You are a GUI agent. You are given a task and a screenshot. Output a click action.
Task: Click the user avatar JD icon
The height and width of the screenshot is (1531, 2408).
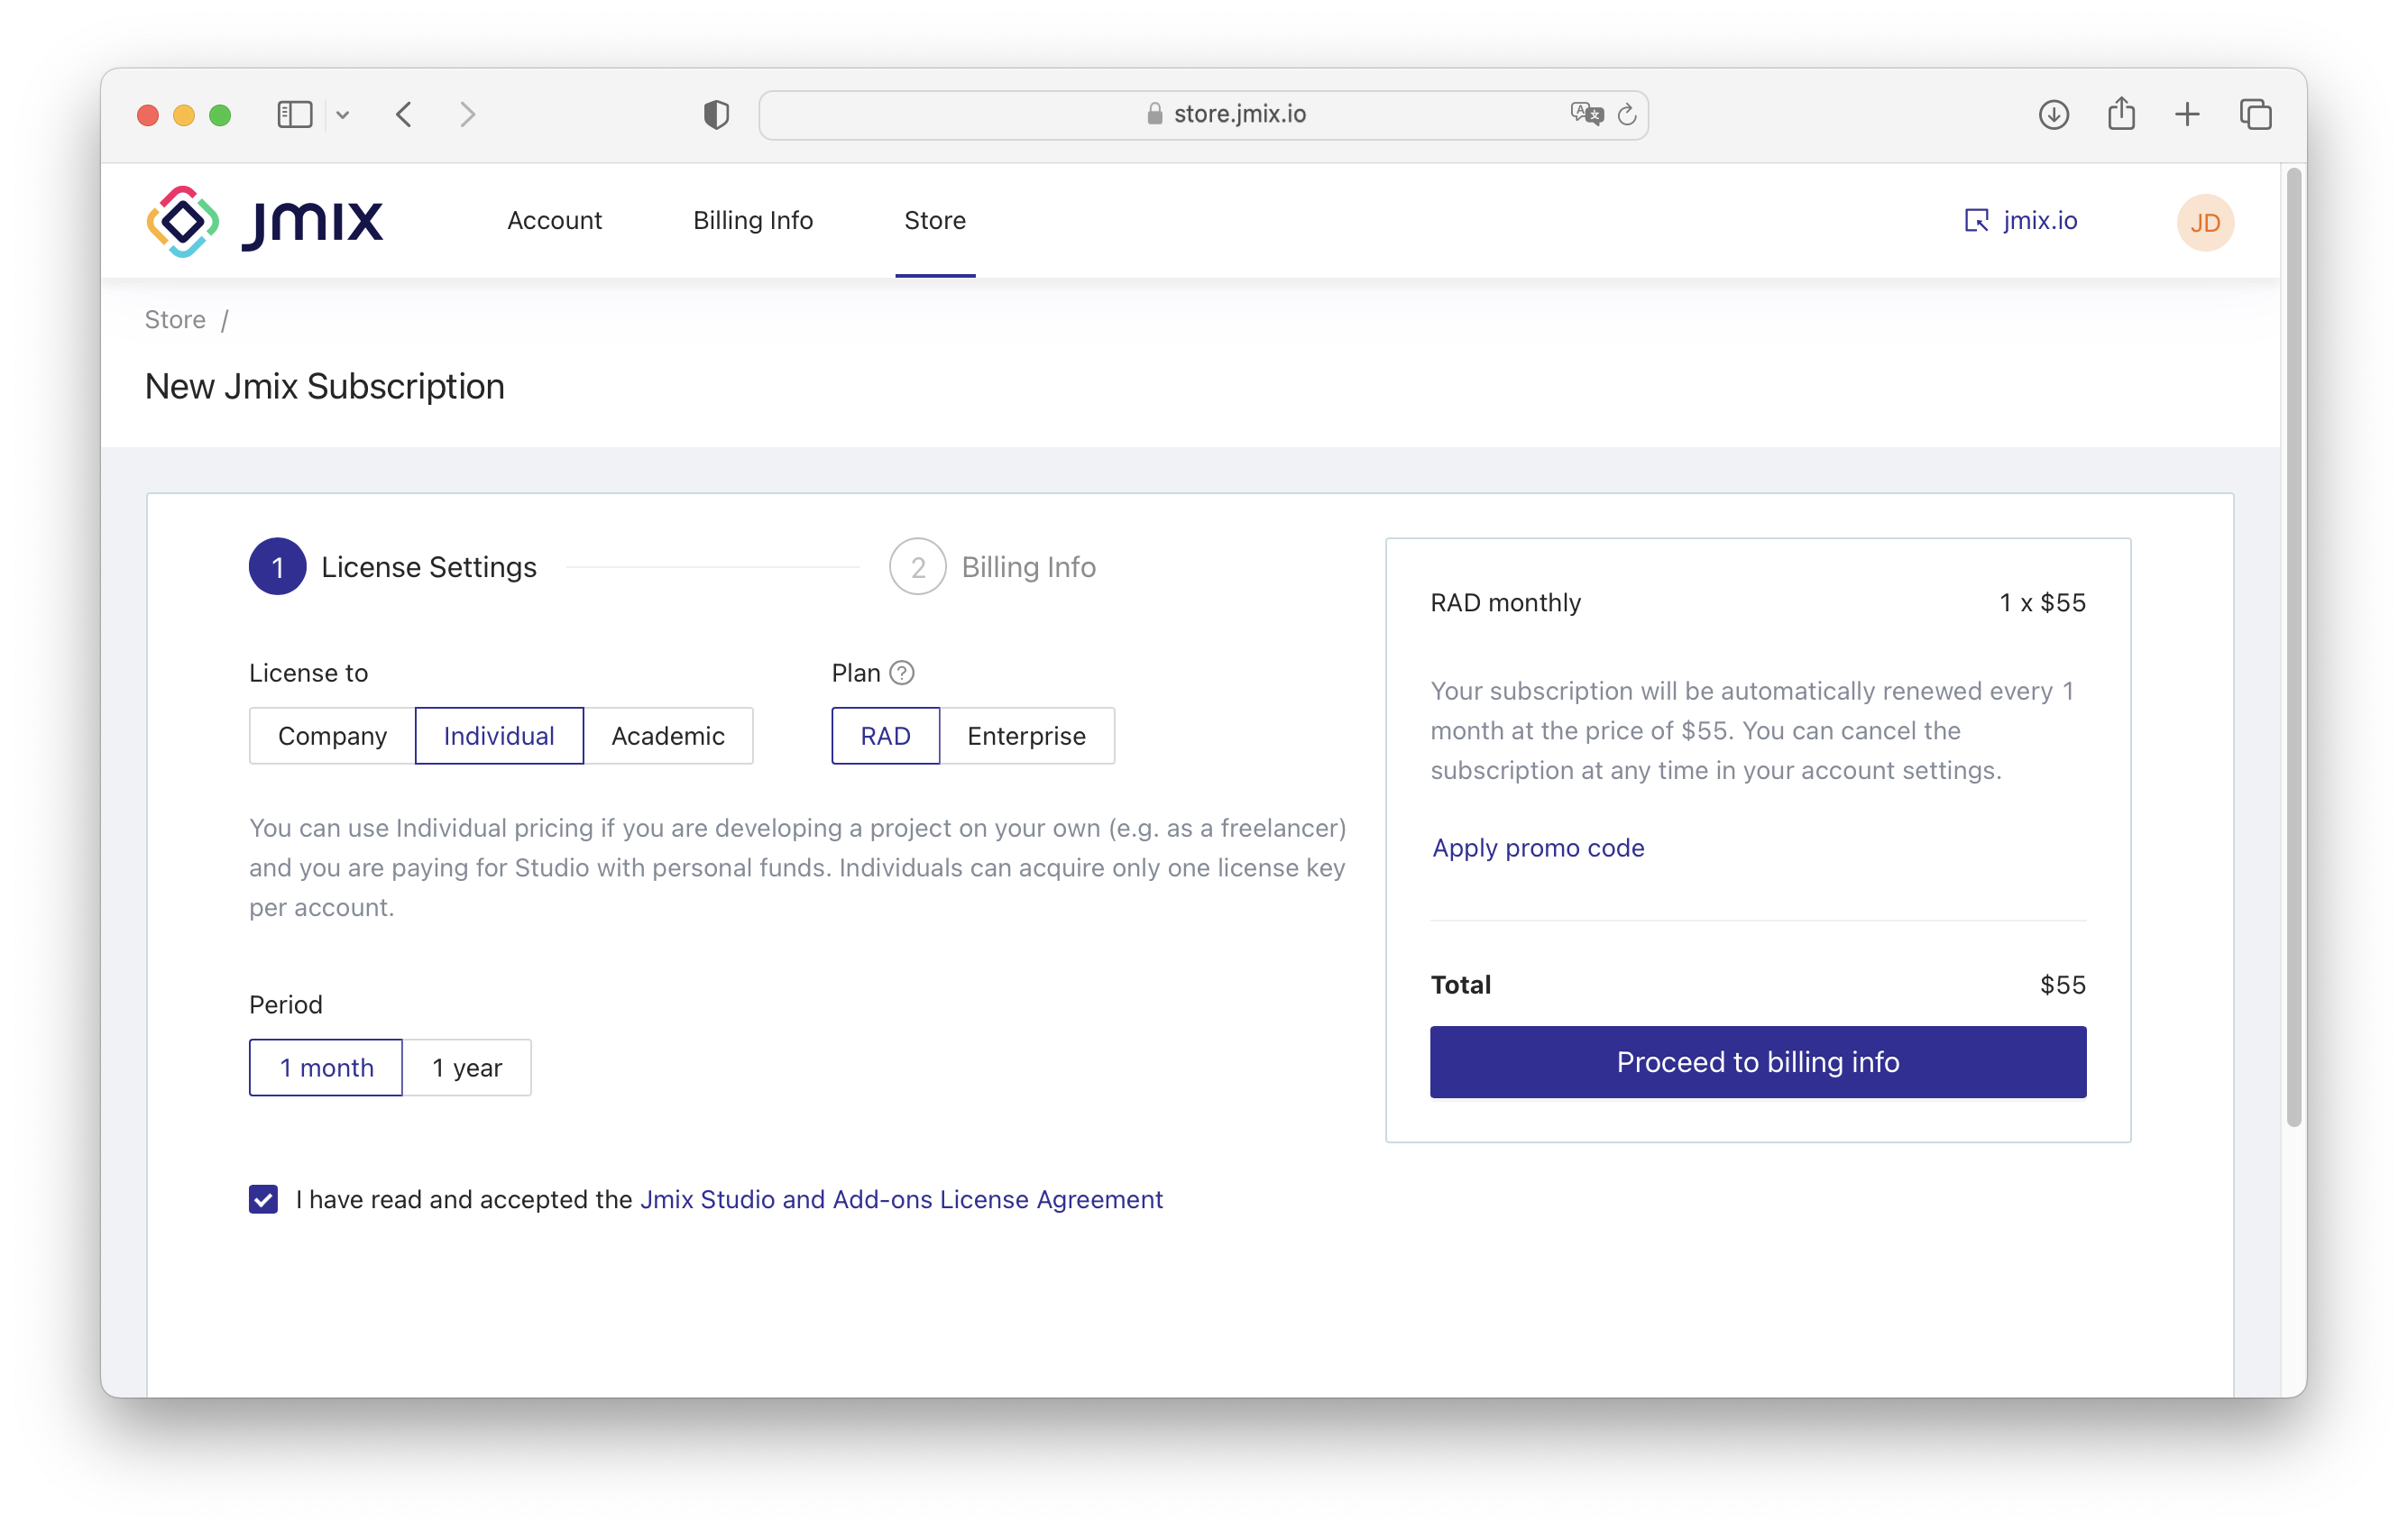[x=2206, y=223]
